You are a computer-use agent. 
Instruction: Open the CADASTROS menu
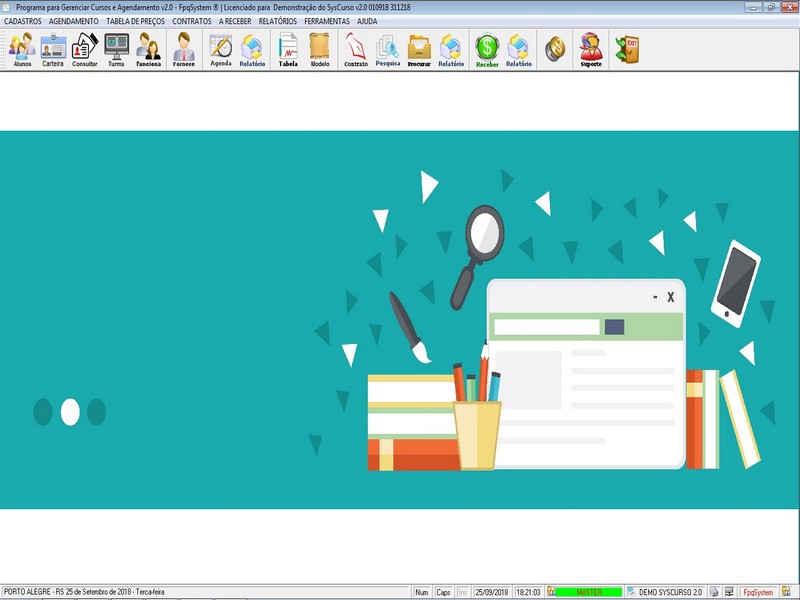coord(23,21)
